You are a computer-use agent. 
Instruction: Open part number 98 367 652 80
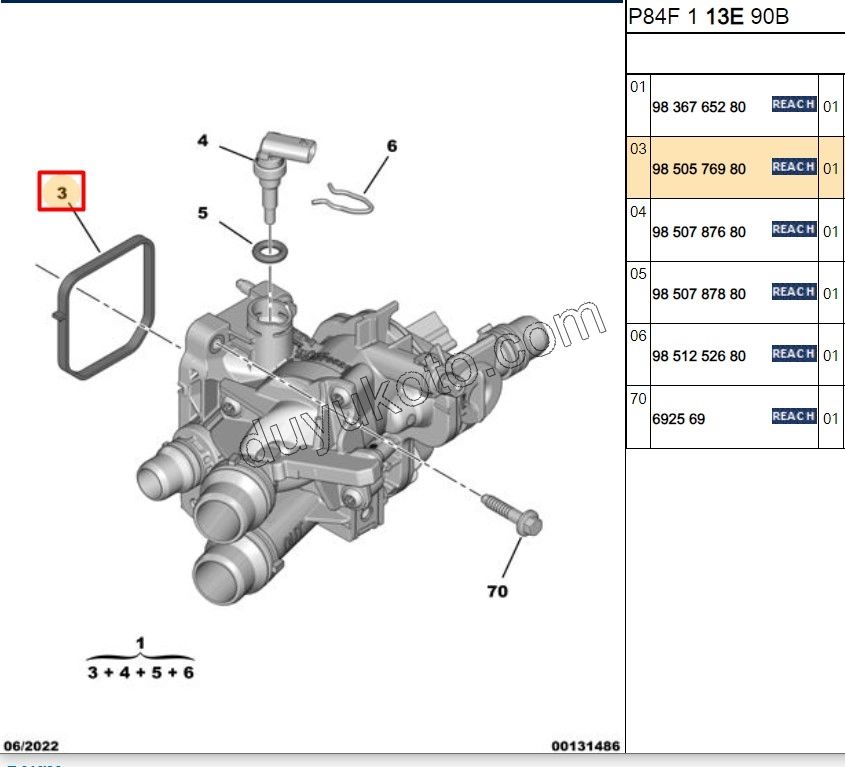tap(699, 107)
